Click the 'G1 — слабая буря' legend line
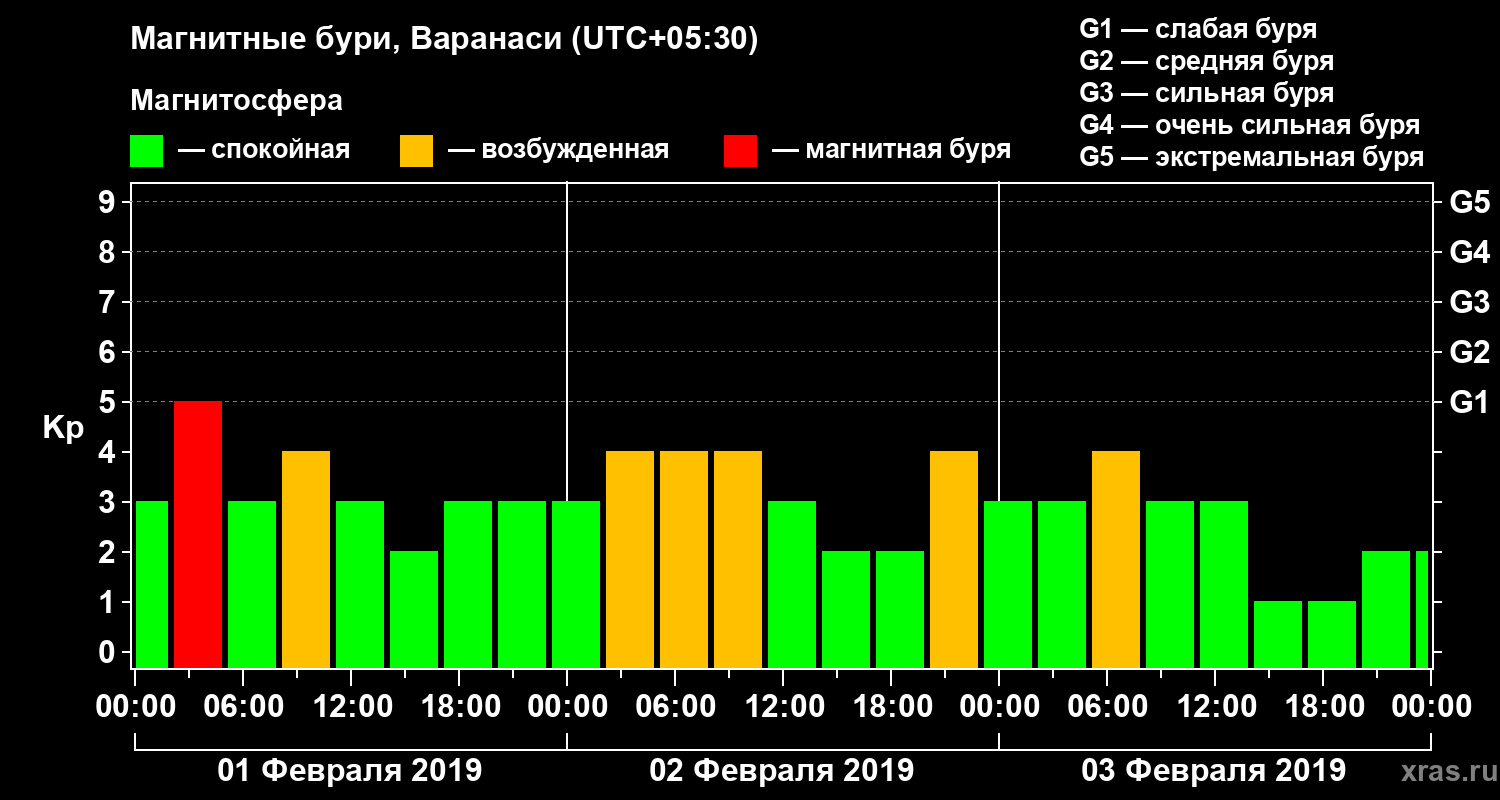The width and height of the screenshot is (1500, 800). [x=1198, y=28]
